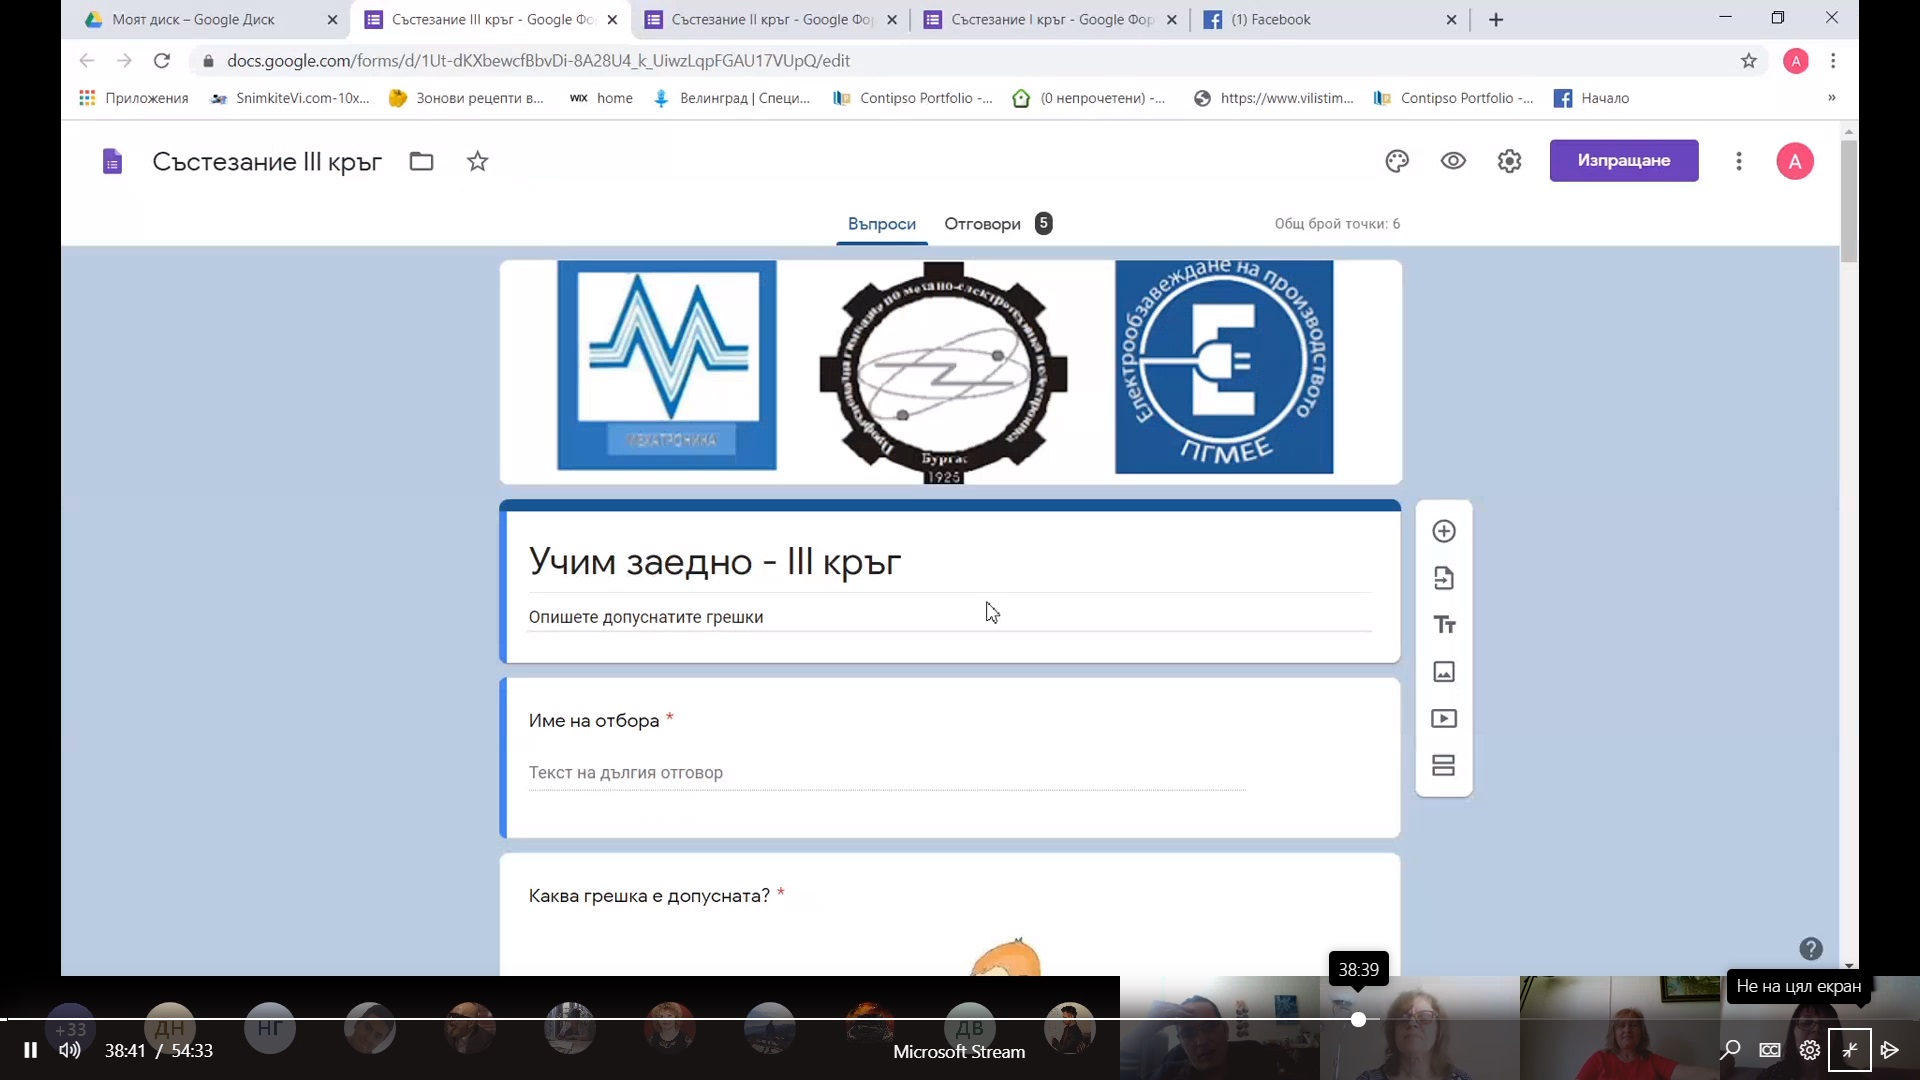Open the home Wix bookmark

(x=601, y=98)
